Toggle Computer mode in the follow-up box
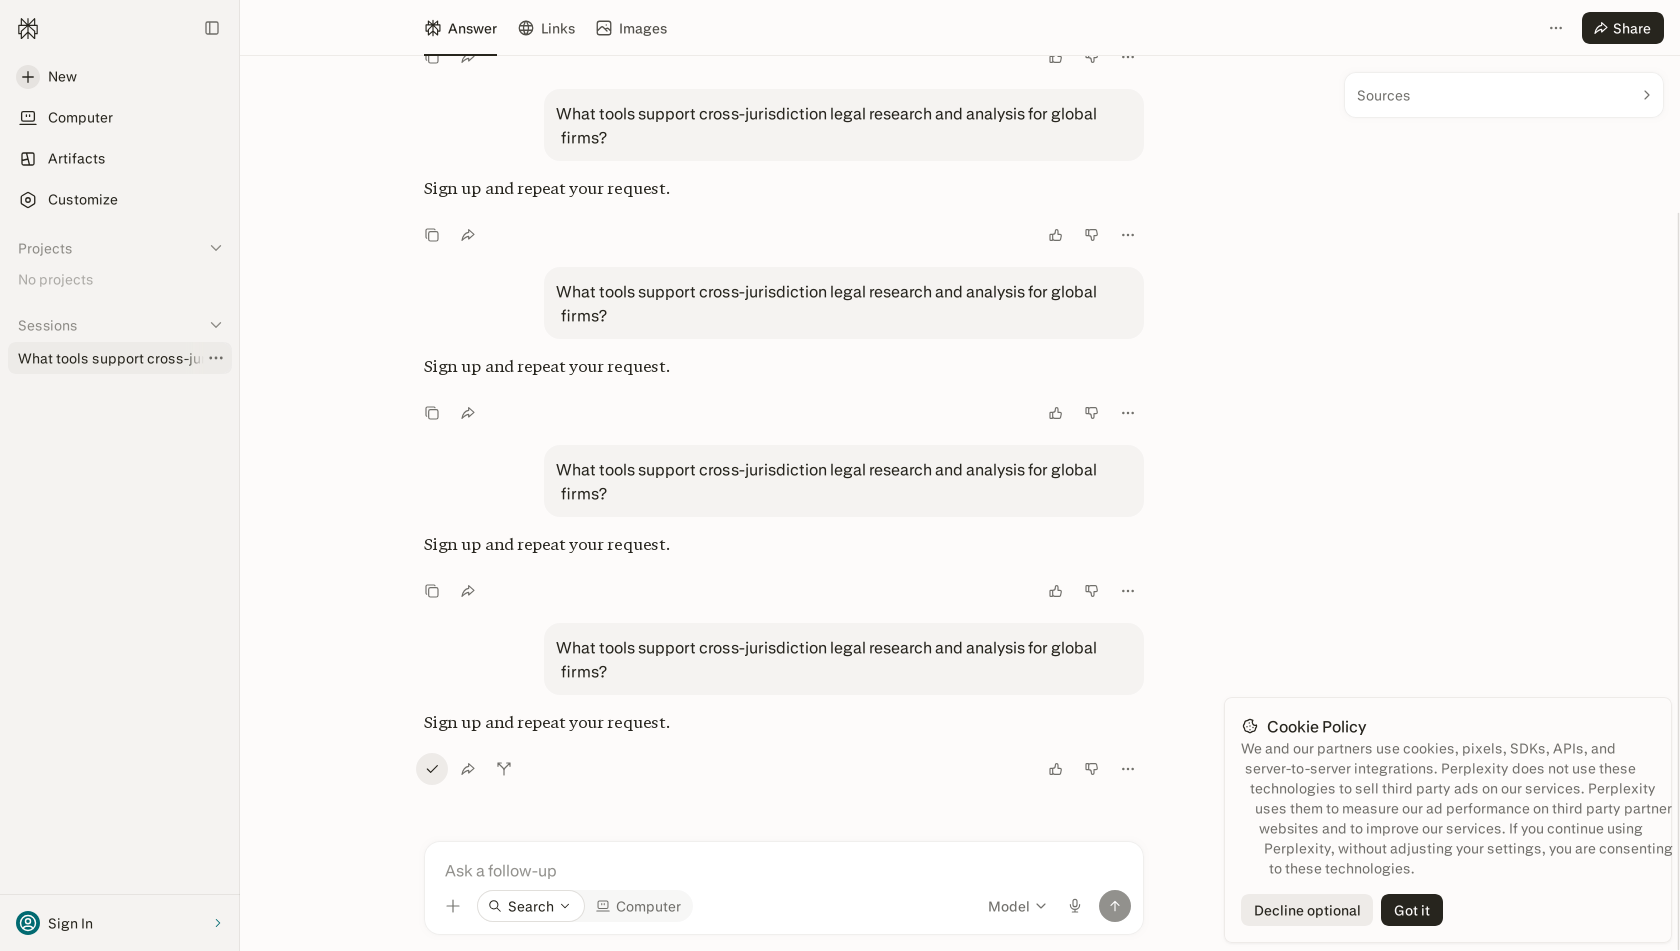 click(x=638, y=906)
